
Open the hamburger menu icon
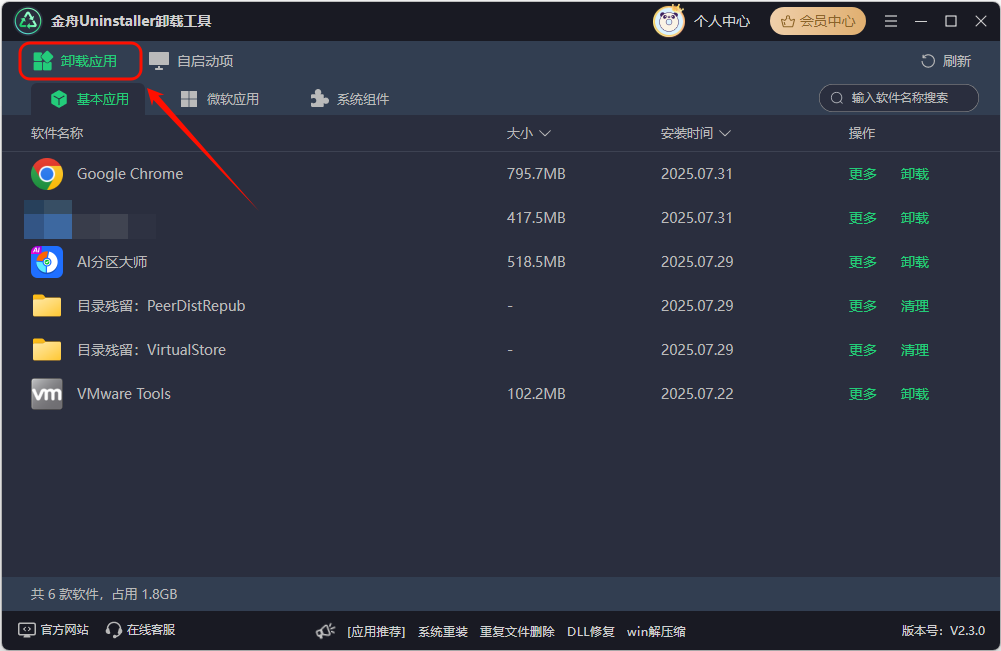[x=891, y=21]
